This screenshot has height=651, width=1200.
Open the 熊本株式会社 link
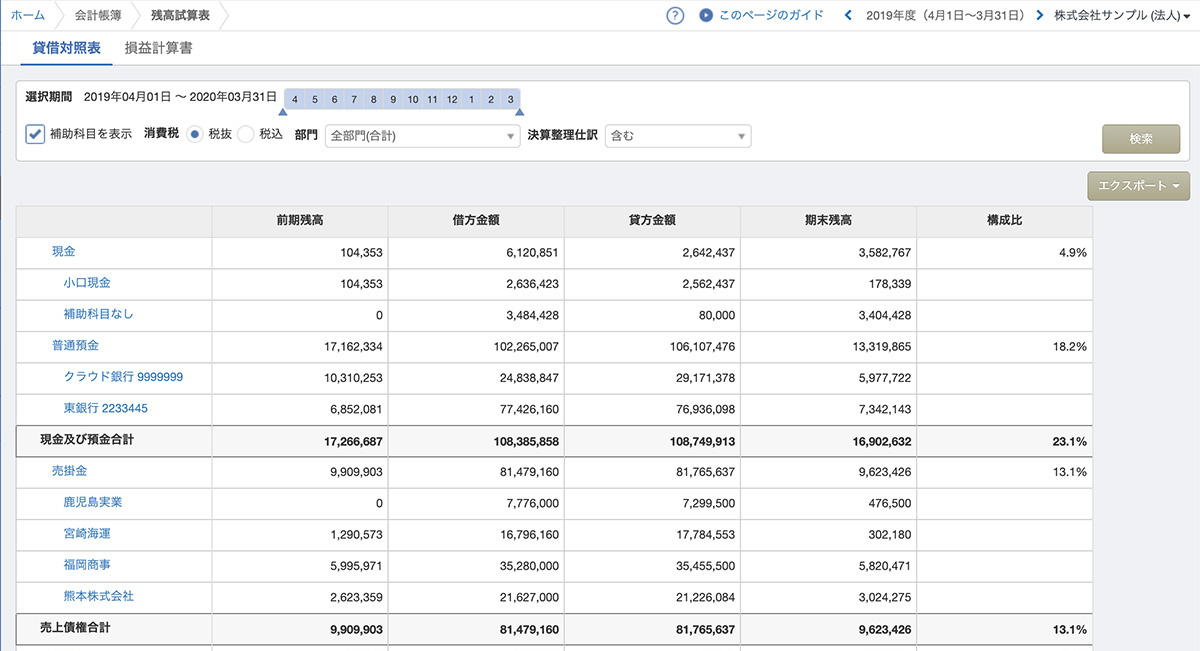click(98, 596)
